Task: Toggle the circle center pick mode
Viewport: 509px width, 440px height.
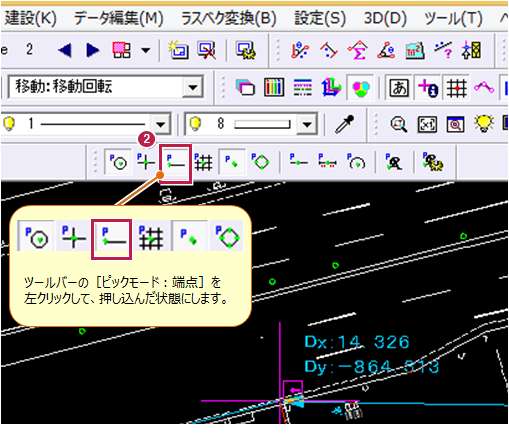Action: [x=118, y=162]
